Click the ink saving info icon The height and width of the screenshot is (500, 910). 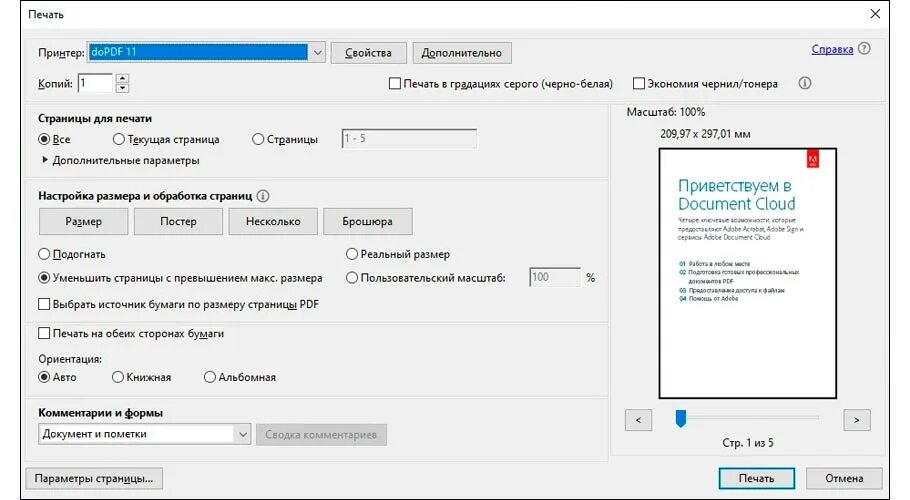click(x=804, y=83)
